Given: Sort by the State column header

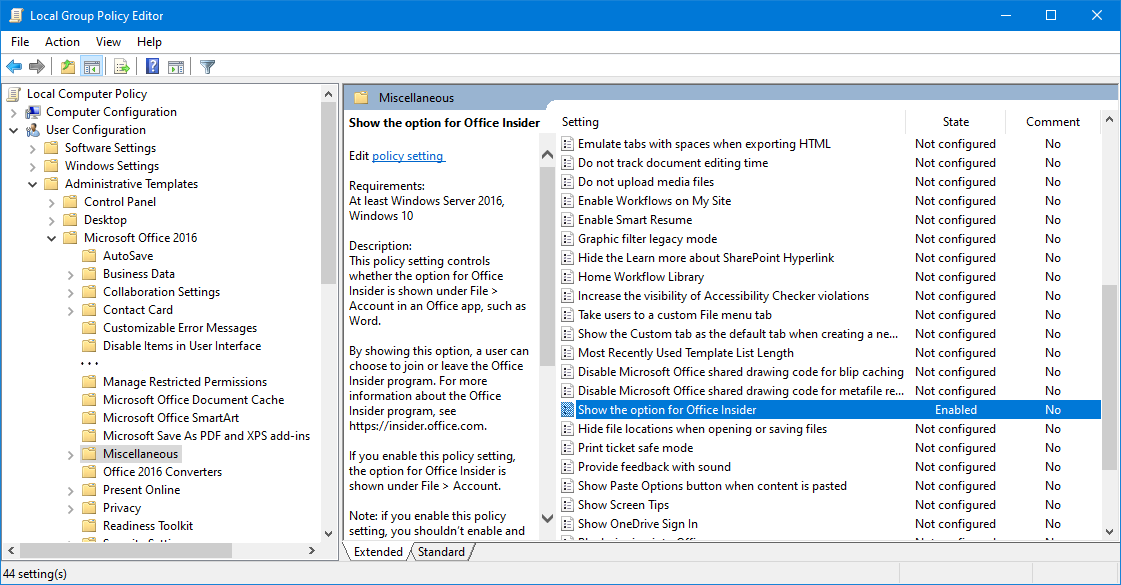Looking at the screenshot, I should [x=955, y=122].
